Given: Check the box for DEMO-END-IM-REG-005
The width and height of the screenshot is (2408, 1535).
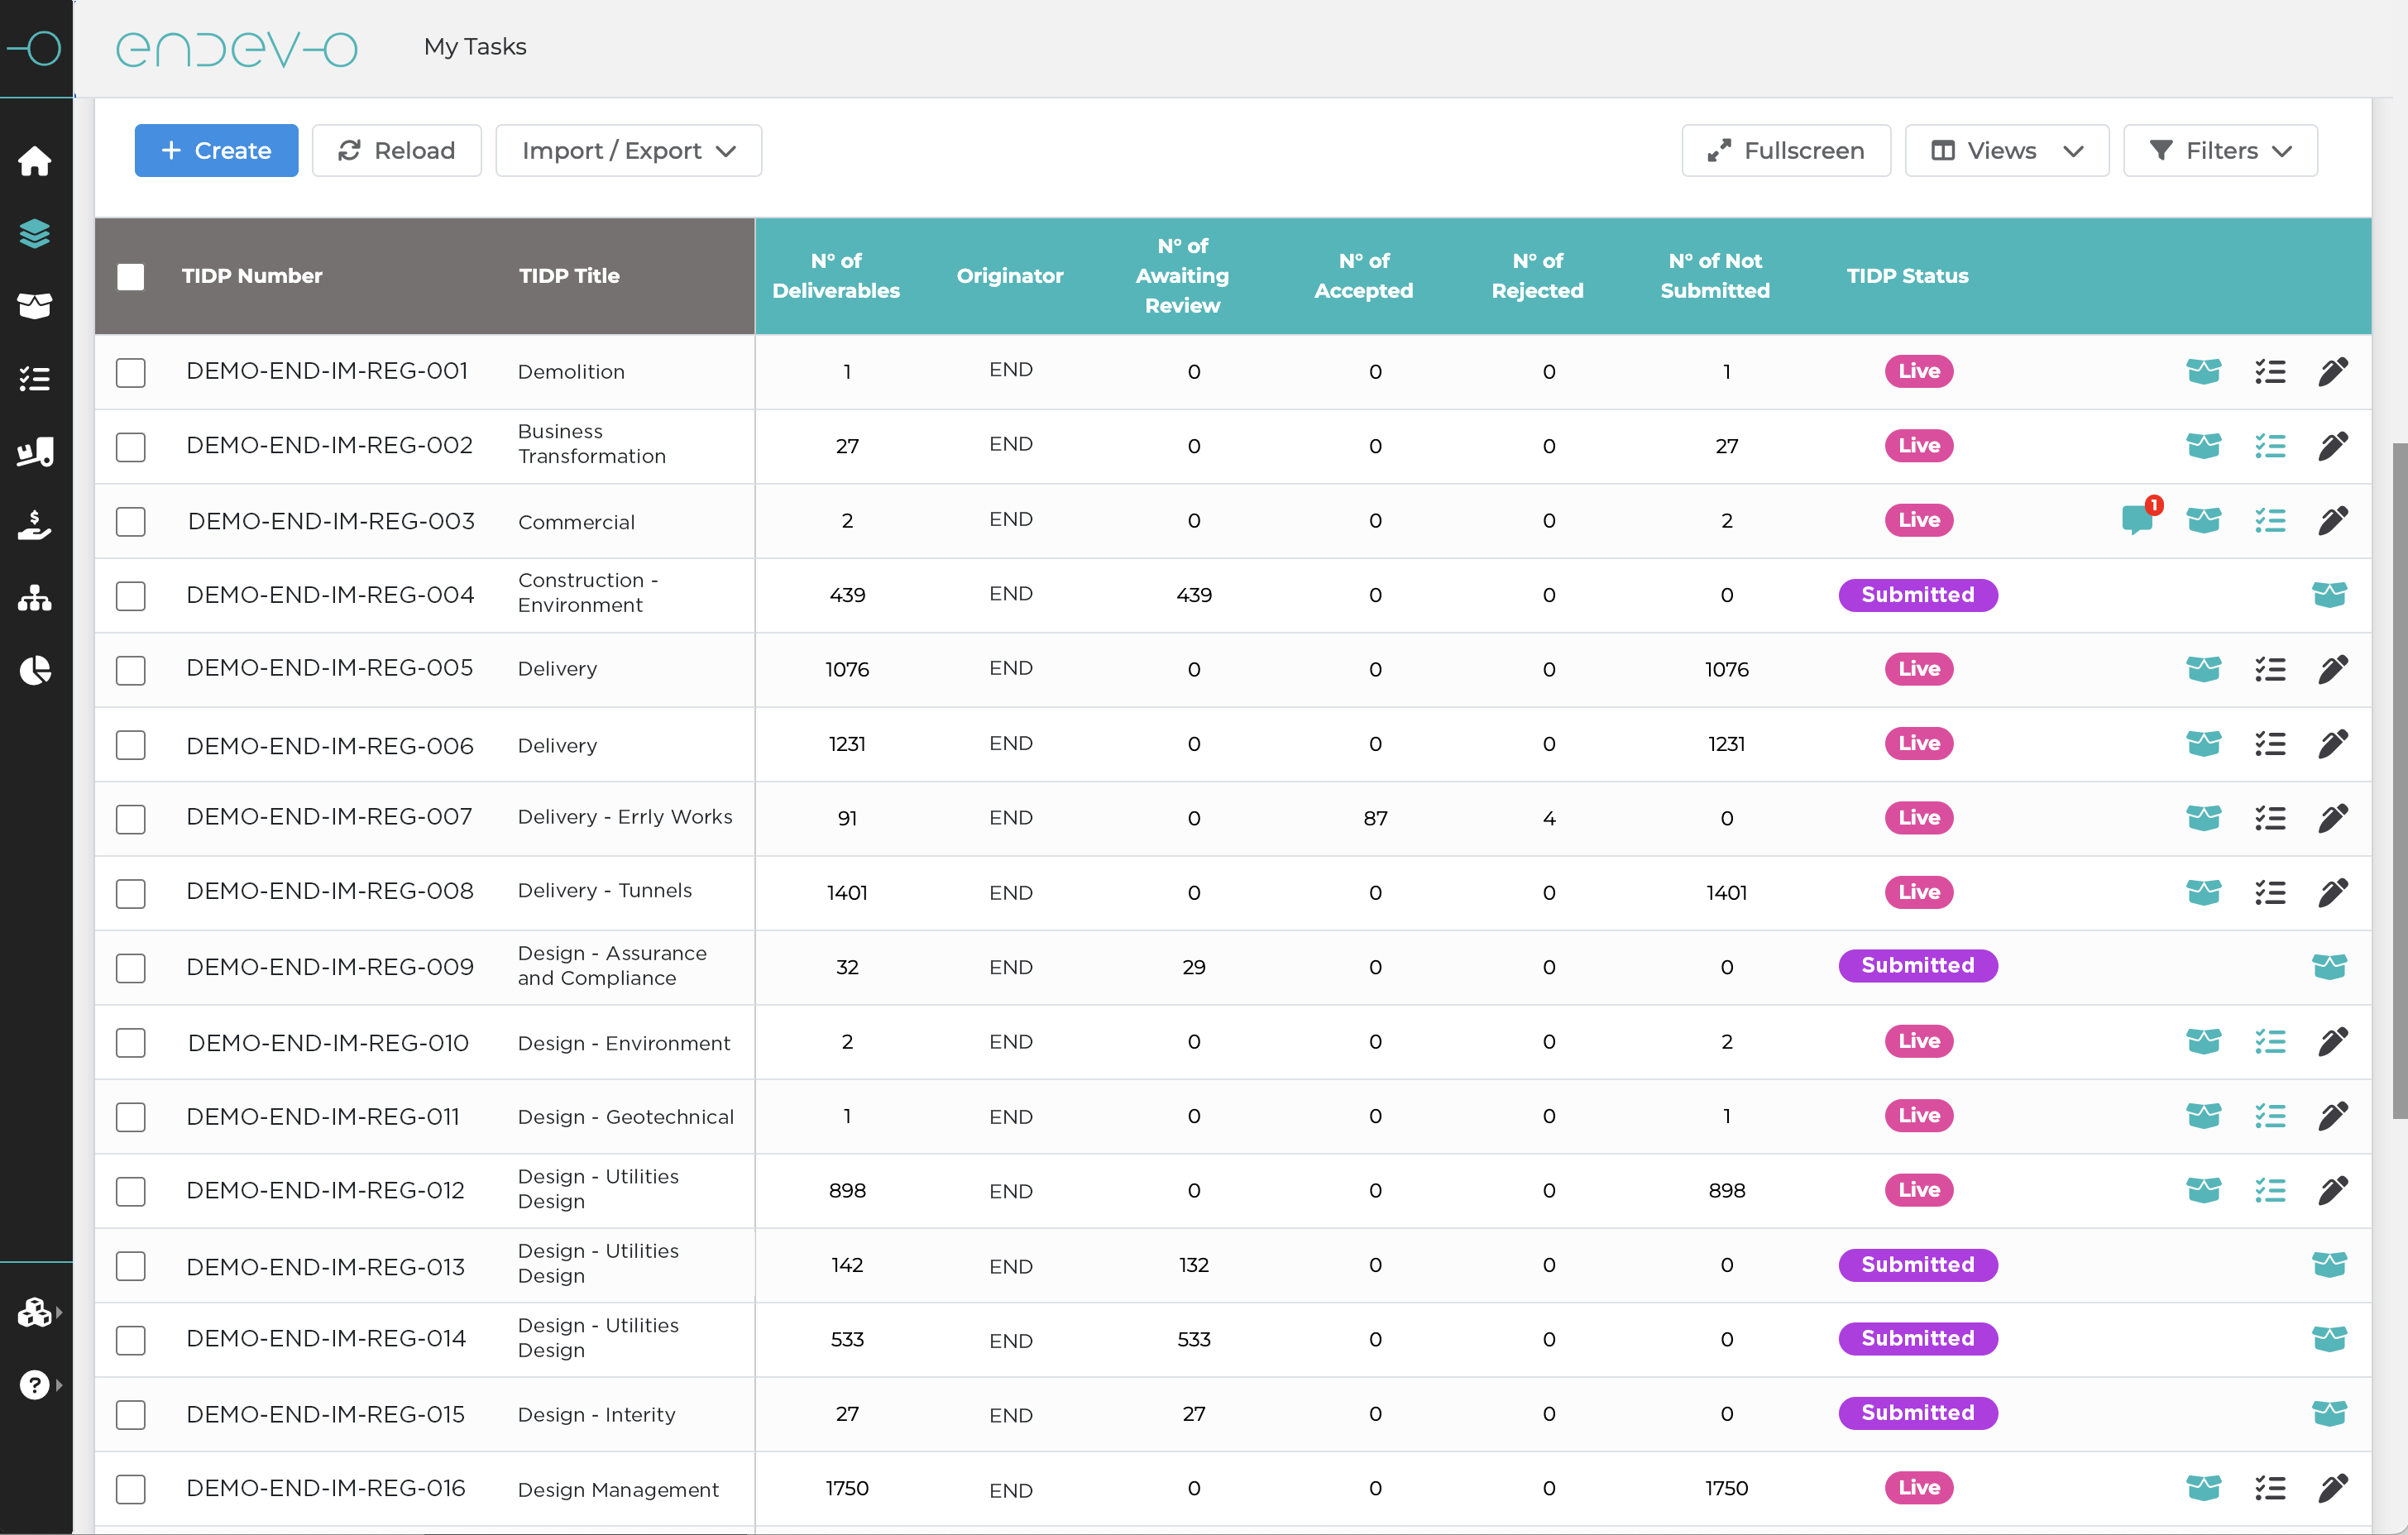Looking at the screenshot, I should tap(131, 670).
